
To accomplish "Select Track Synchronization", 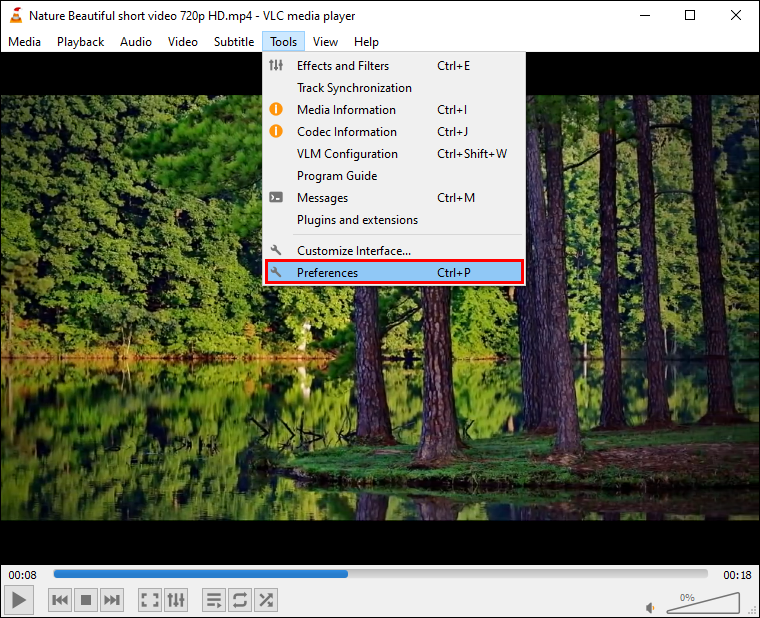I will click(394, 88).
